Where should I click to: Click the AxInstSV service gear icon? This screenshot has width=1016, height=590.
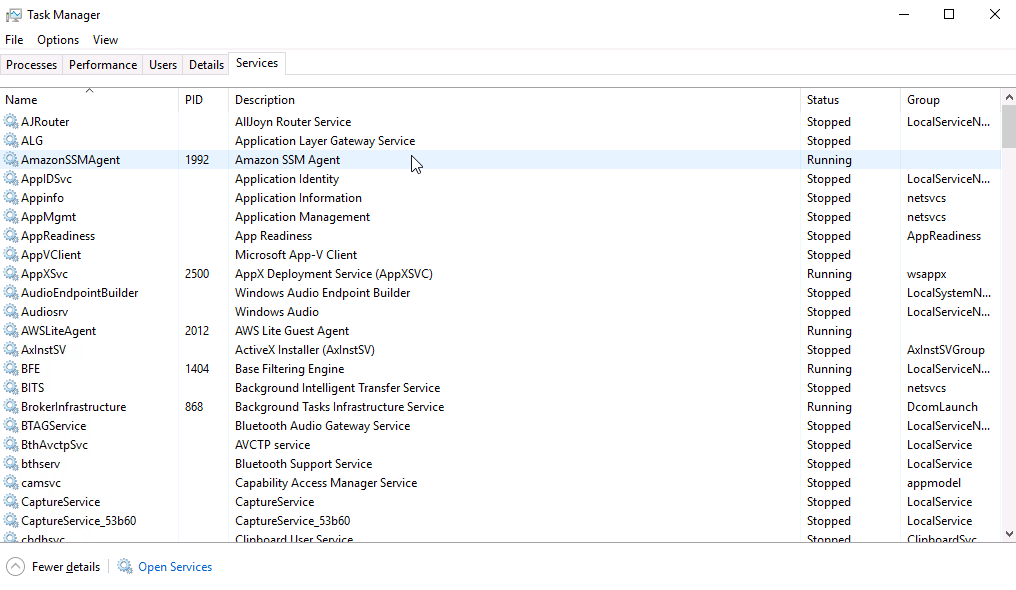tap(11, 350)
